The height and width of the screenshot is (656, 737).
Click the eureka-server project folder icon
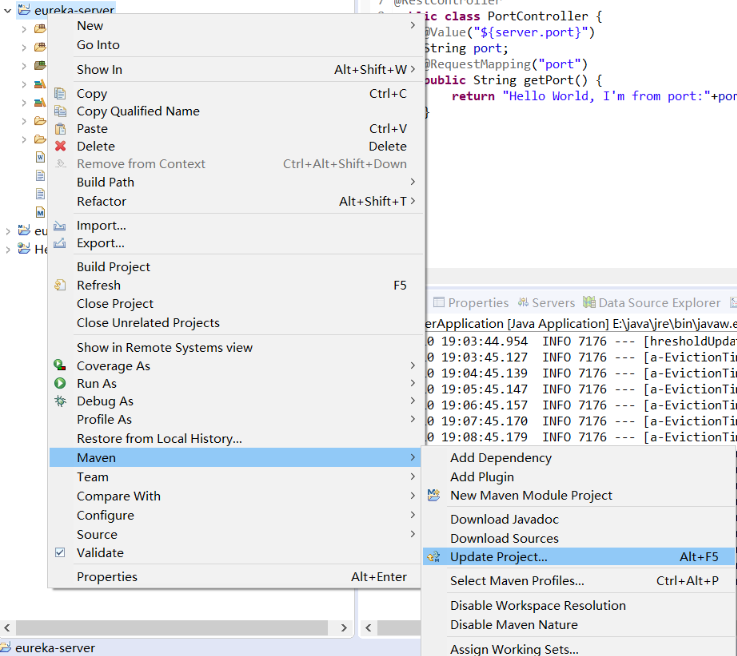24,9
